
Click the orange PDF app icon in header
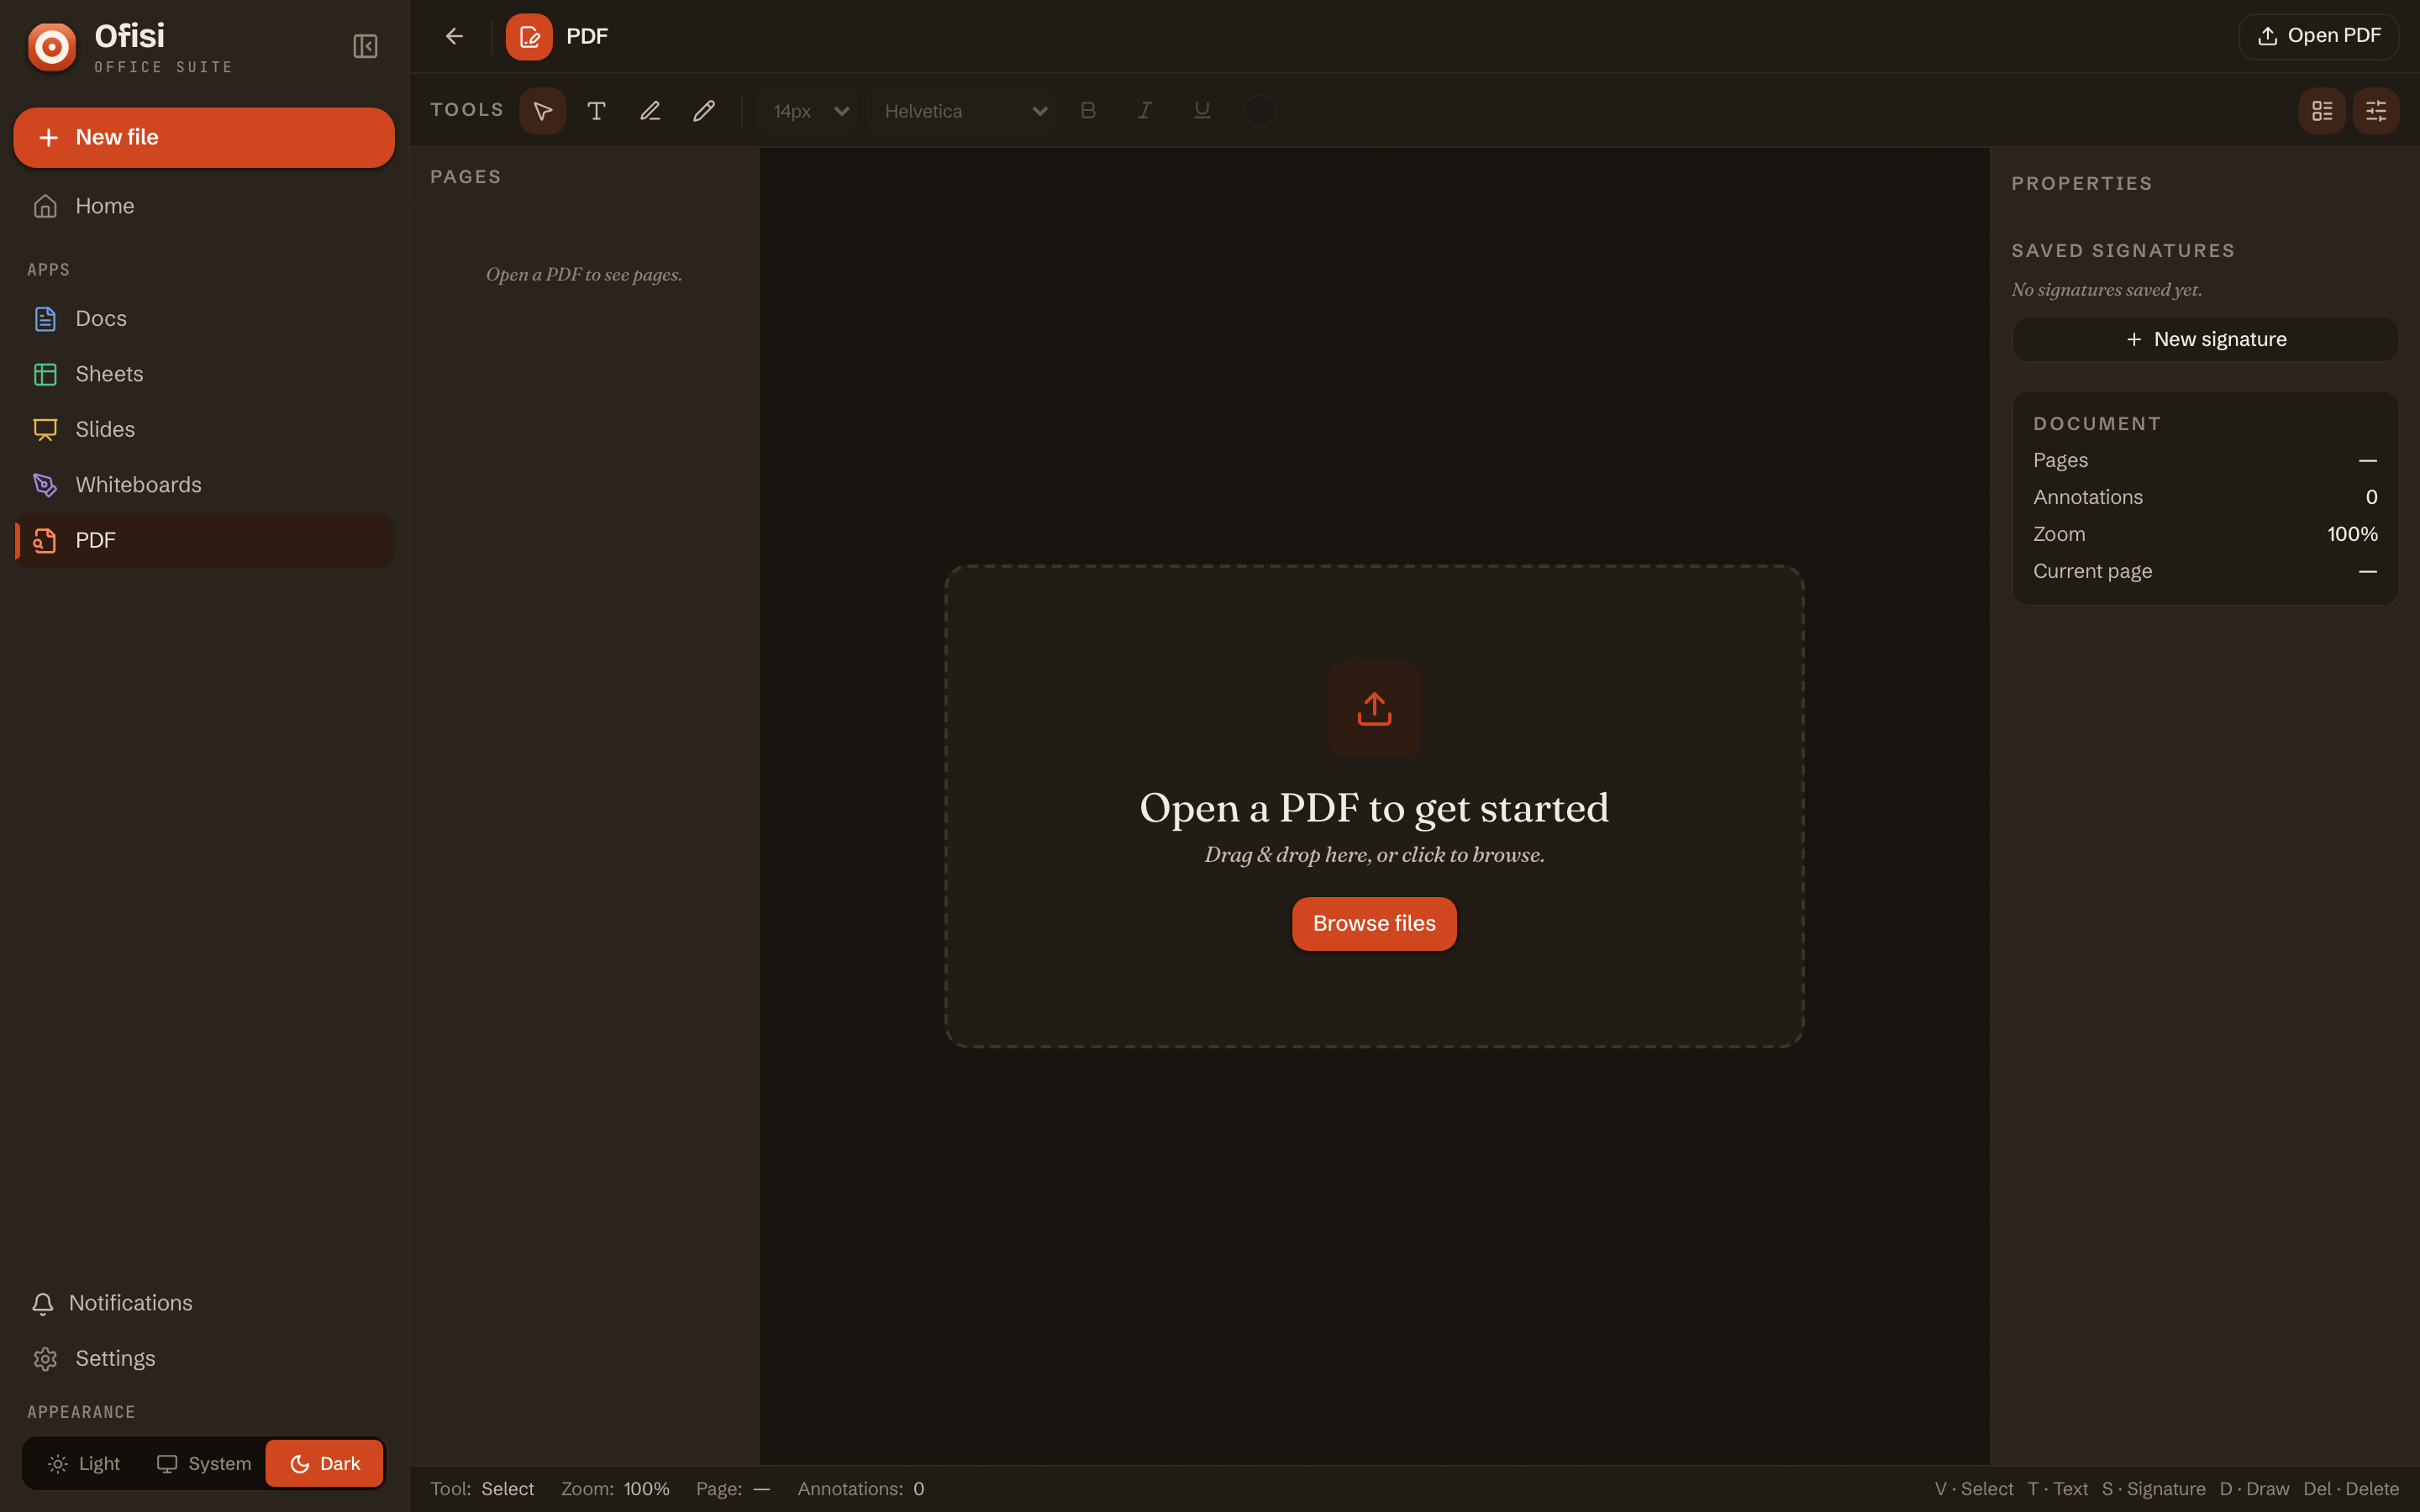[x=529, y=37]
